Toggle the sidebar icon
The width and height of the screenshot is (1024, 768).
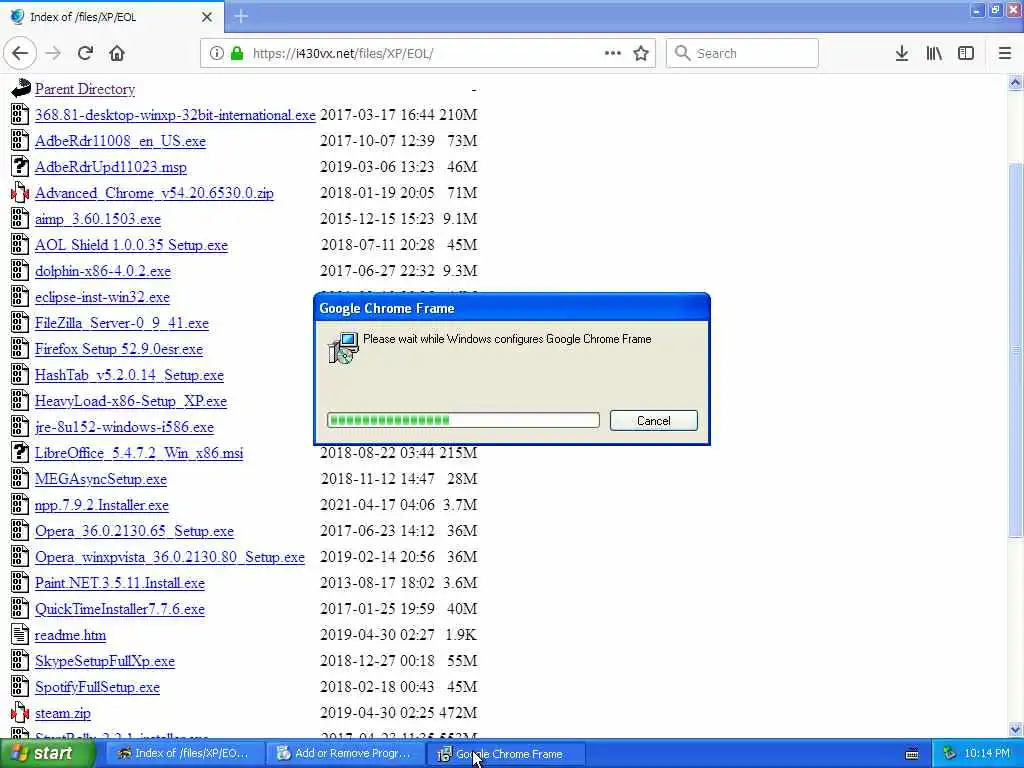[966, 54]
